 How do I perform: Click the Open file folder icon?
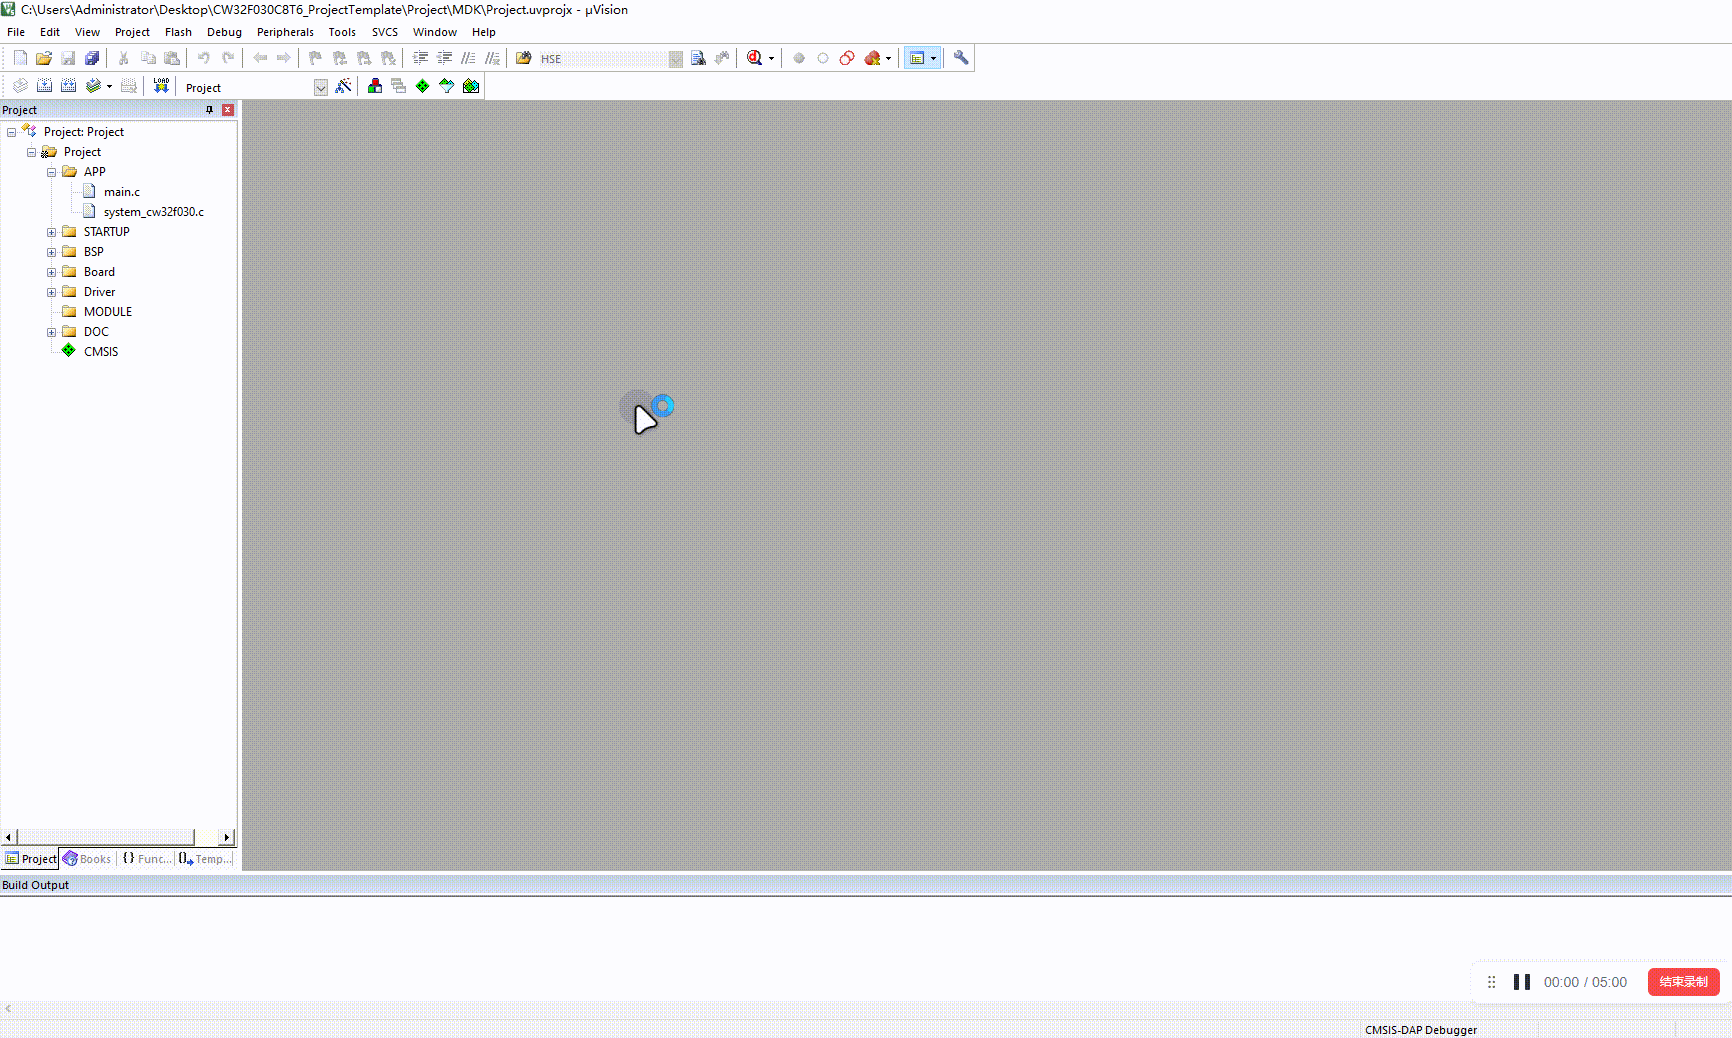tap(44, 58)
